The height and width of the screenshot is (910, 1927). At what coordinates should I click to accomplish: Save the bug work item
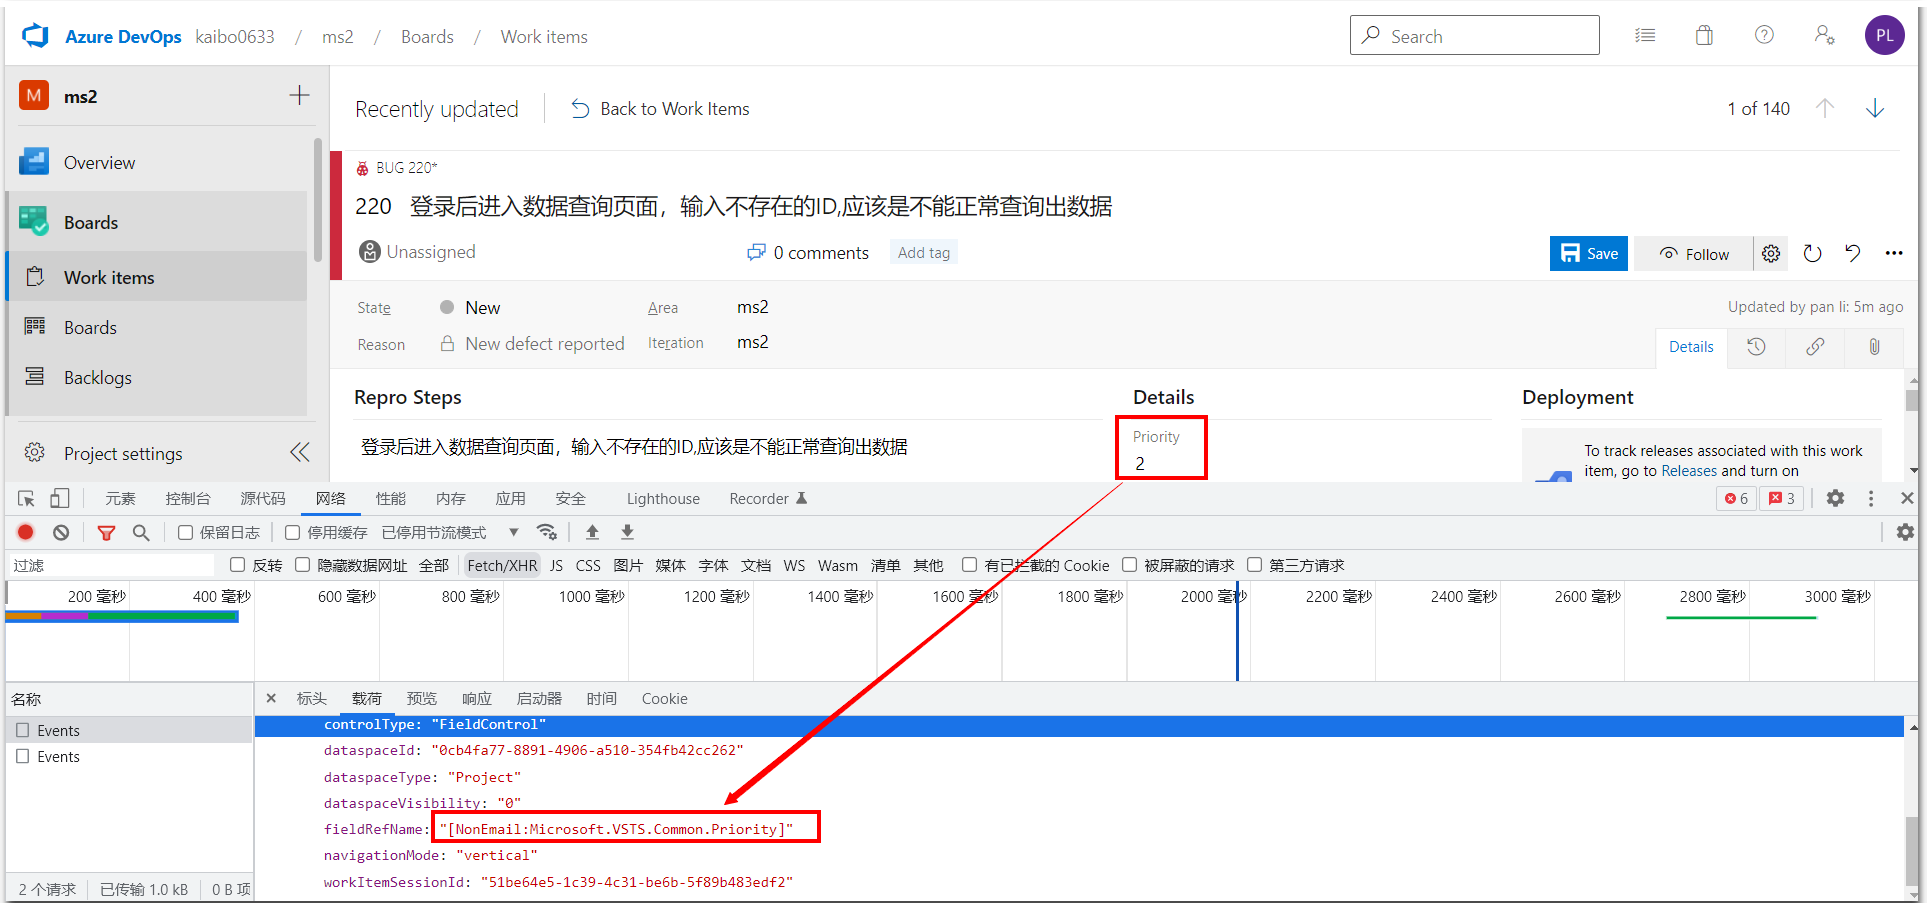pos(1588,253)
